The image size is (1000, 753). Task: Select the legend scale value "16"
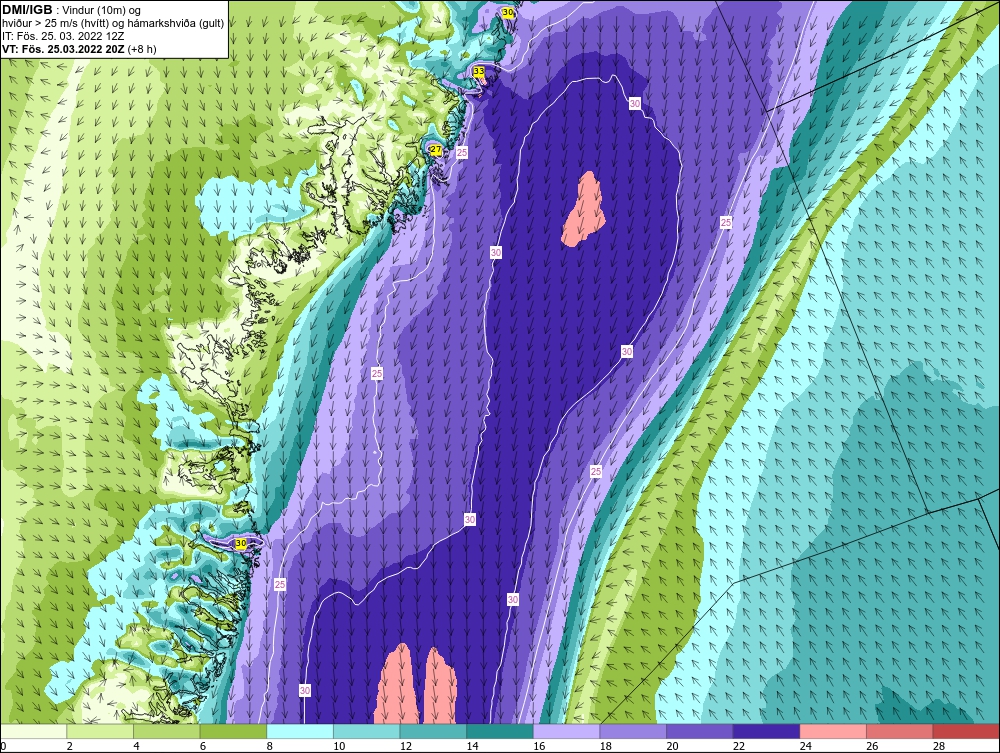[539, 746]
